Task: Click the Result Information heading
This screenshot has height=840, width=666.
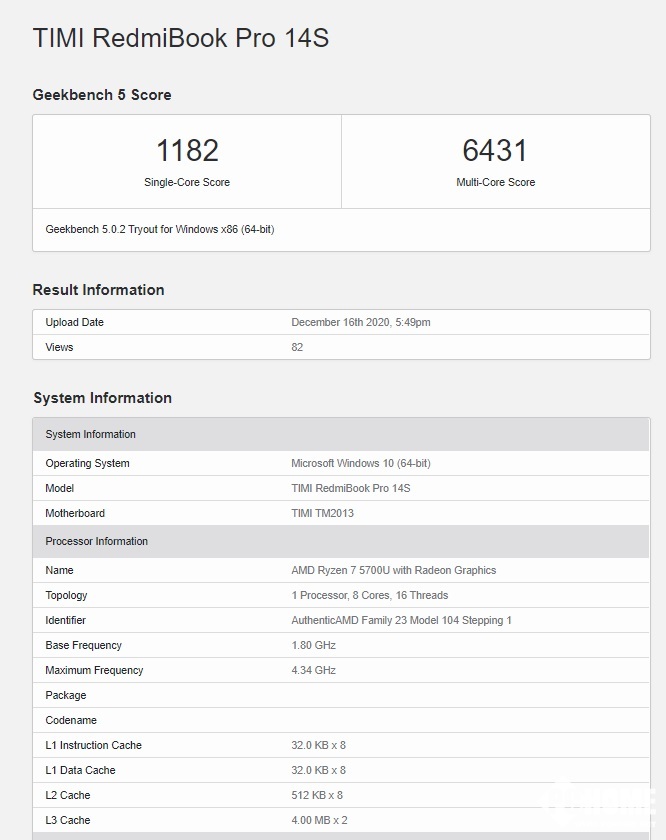Action: [x=98, y=290]
